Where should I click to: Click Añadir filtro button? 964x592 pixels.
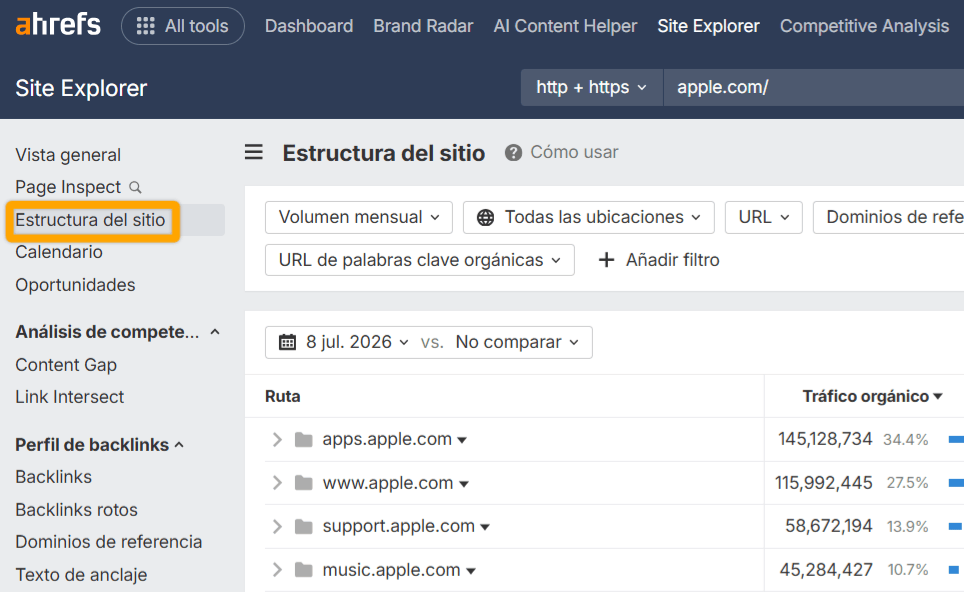click(659, 260)
